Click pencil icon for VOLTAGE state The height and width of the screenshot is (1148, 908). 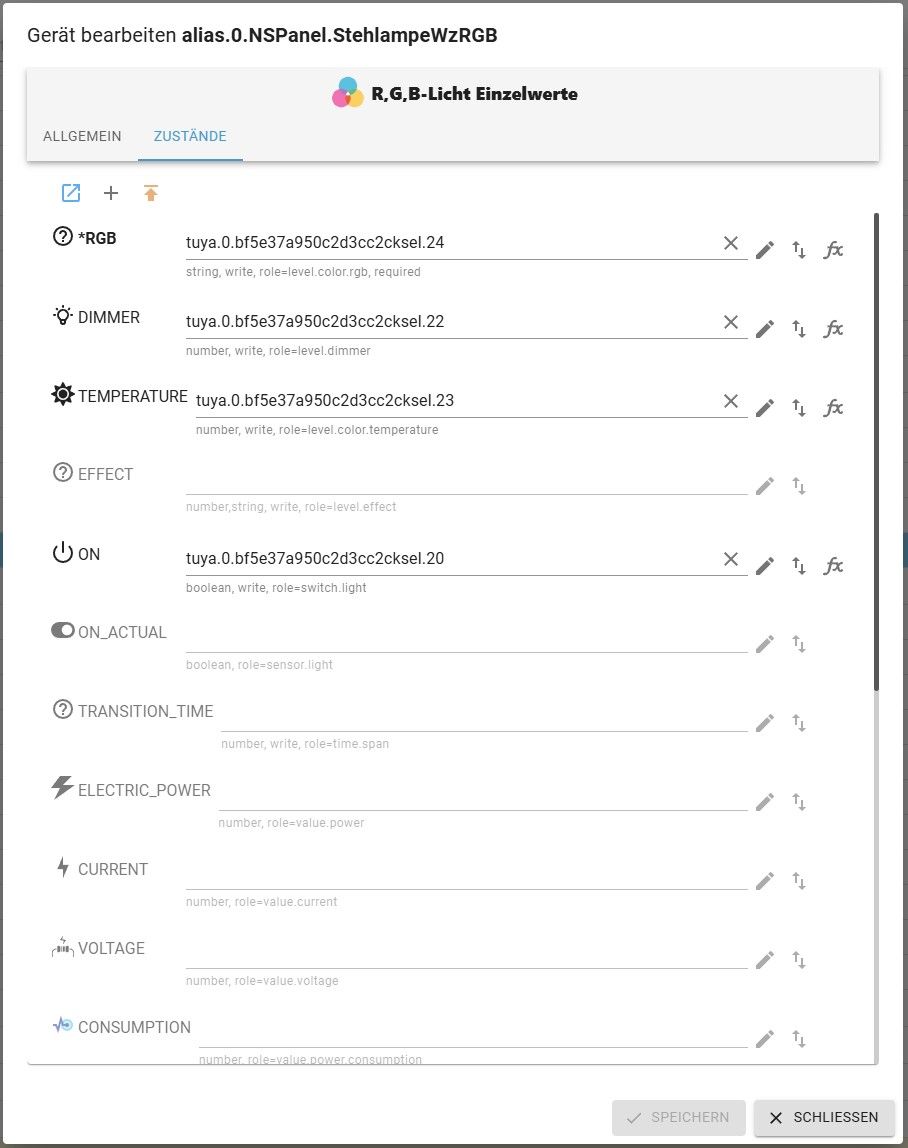(x=765, y=960)
